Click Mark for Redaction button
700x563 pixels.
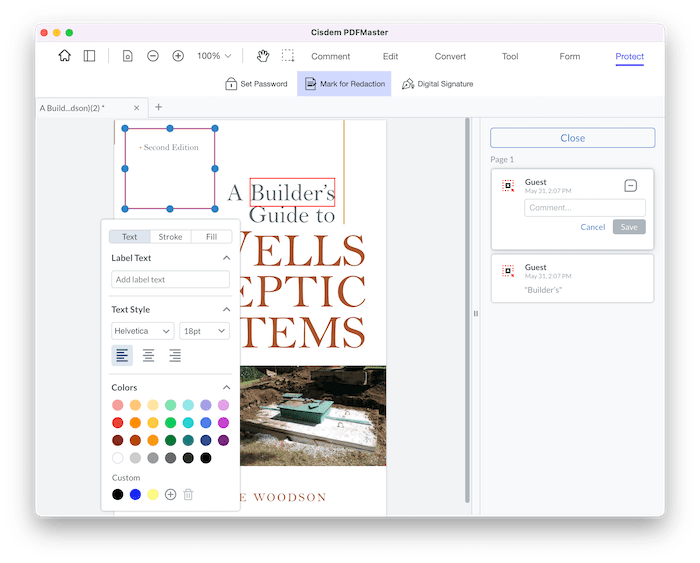coord(344,83)
